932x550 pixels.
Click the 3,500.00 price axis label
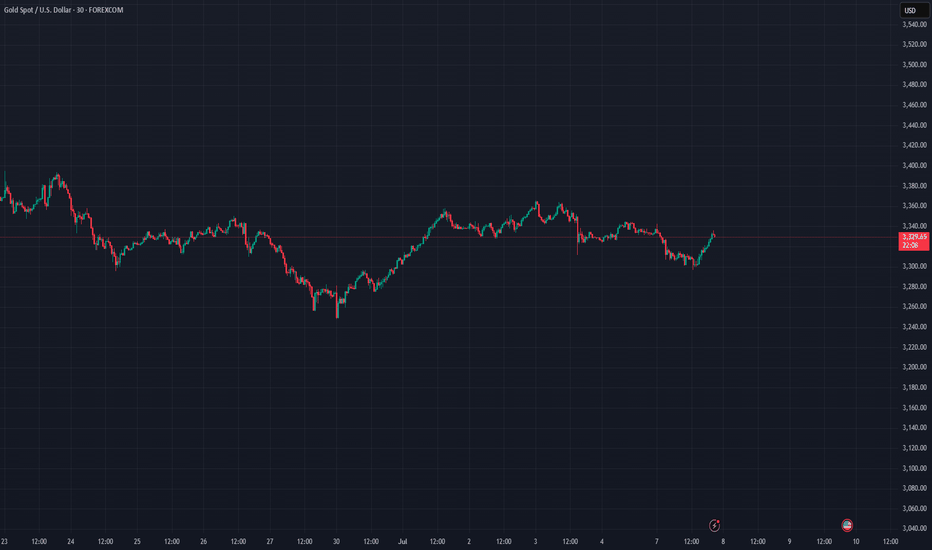tap(914, 64)
